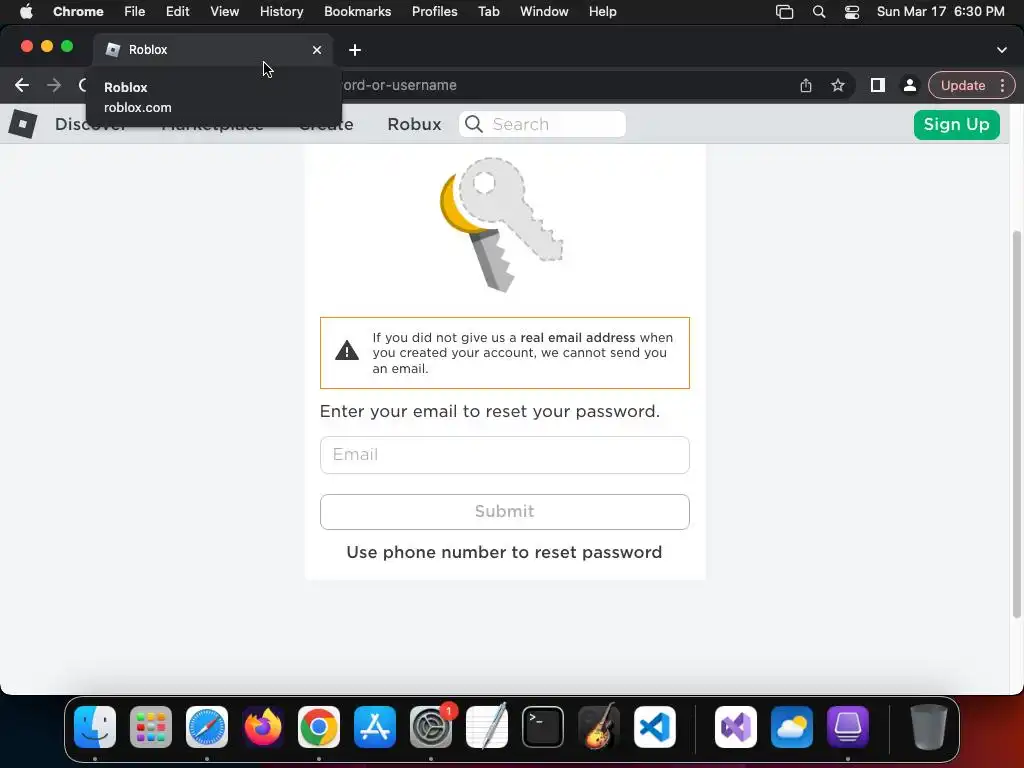Open the Bookmarks menu
This screenshot has width=1024, height=768.
[357, 12]
